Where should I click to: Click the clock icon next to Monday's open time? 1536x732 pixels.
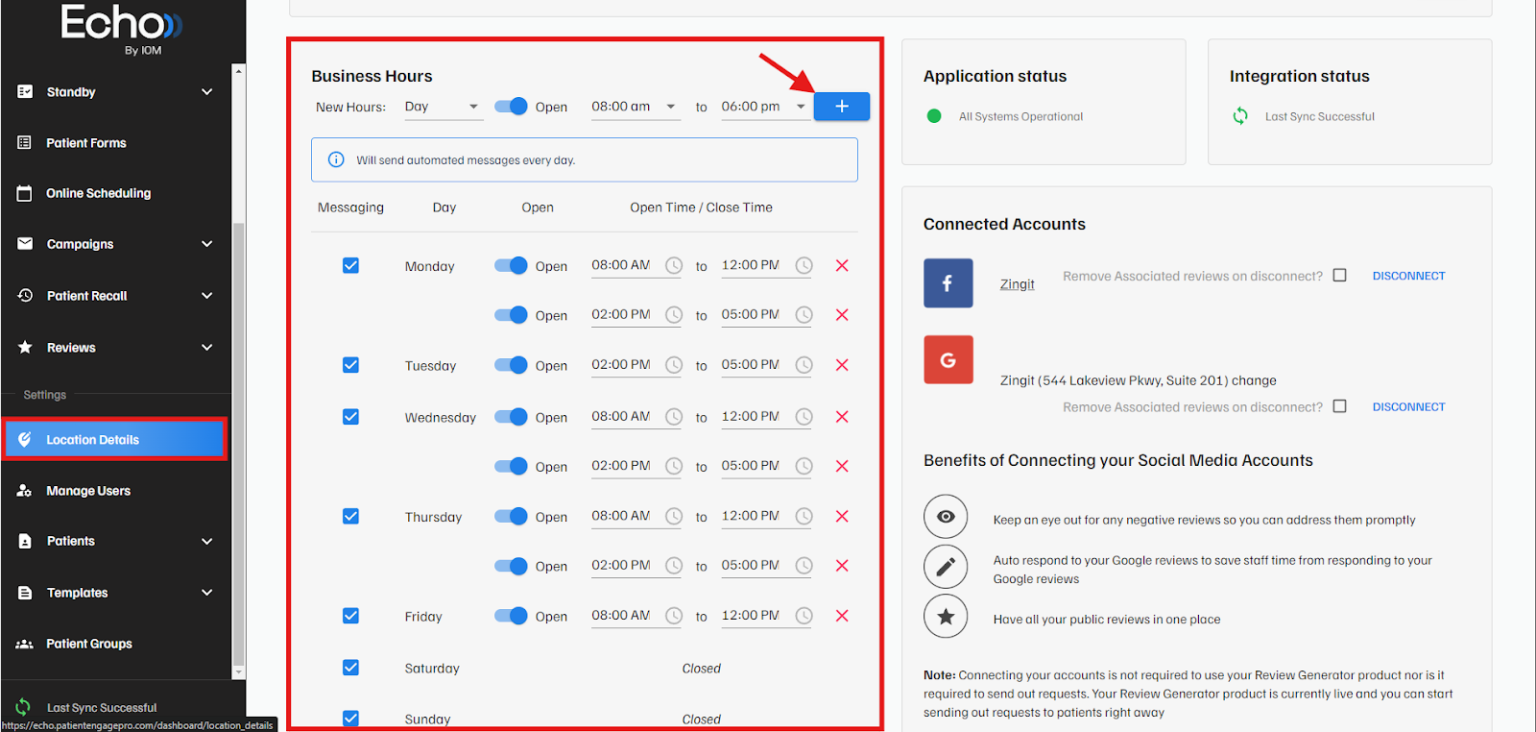pyautogui.click(x=675, y=265)
